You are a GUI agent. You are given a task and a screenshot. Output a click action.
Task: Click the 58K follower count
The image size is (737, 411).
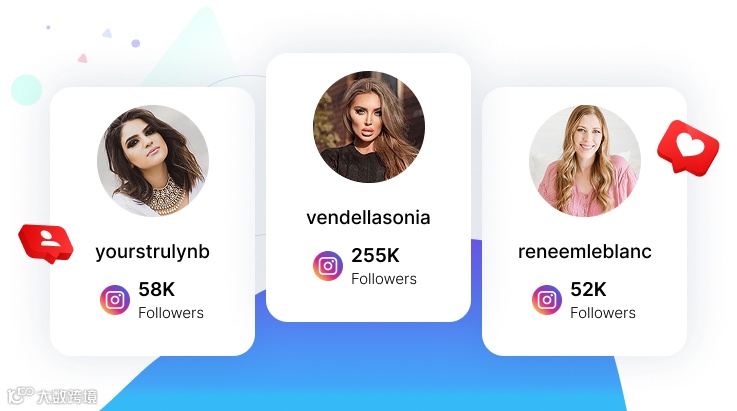coord(157,289)
